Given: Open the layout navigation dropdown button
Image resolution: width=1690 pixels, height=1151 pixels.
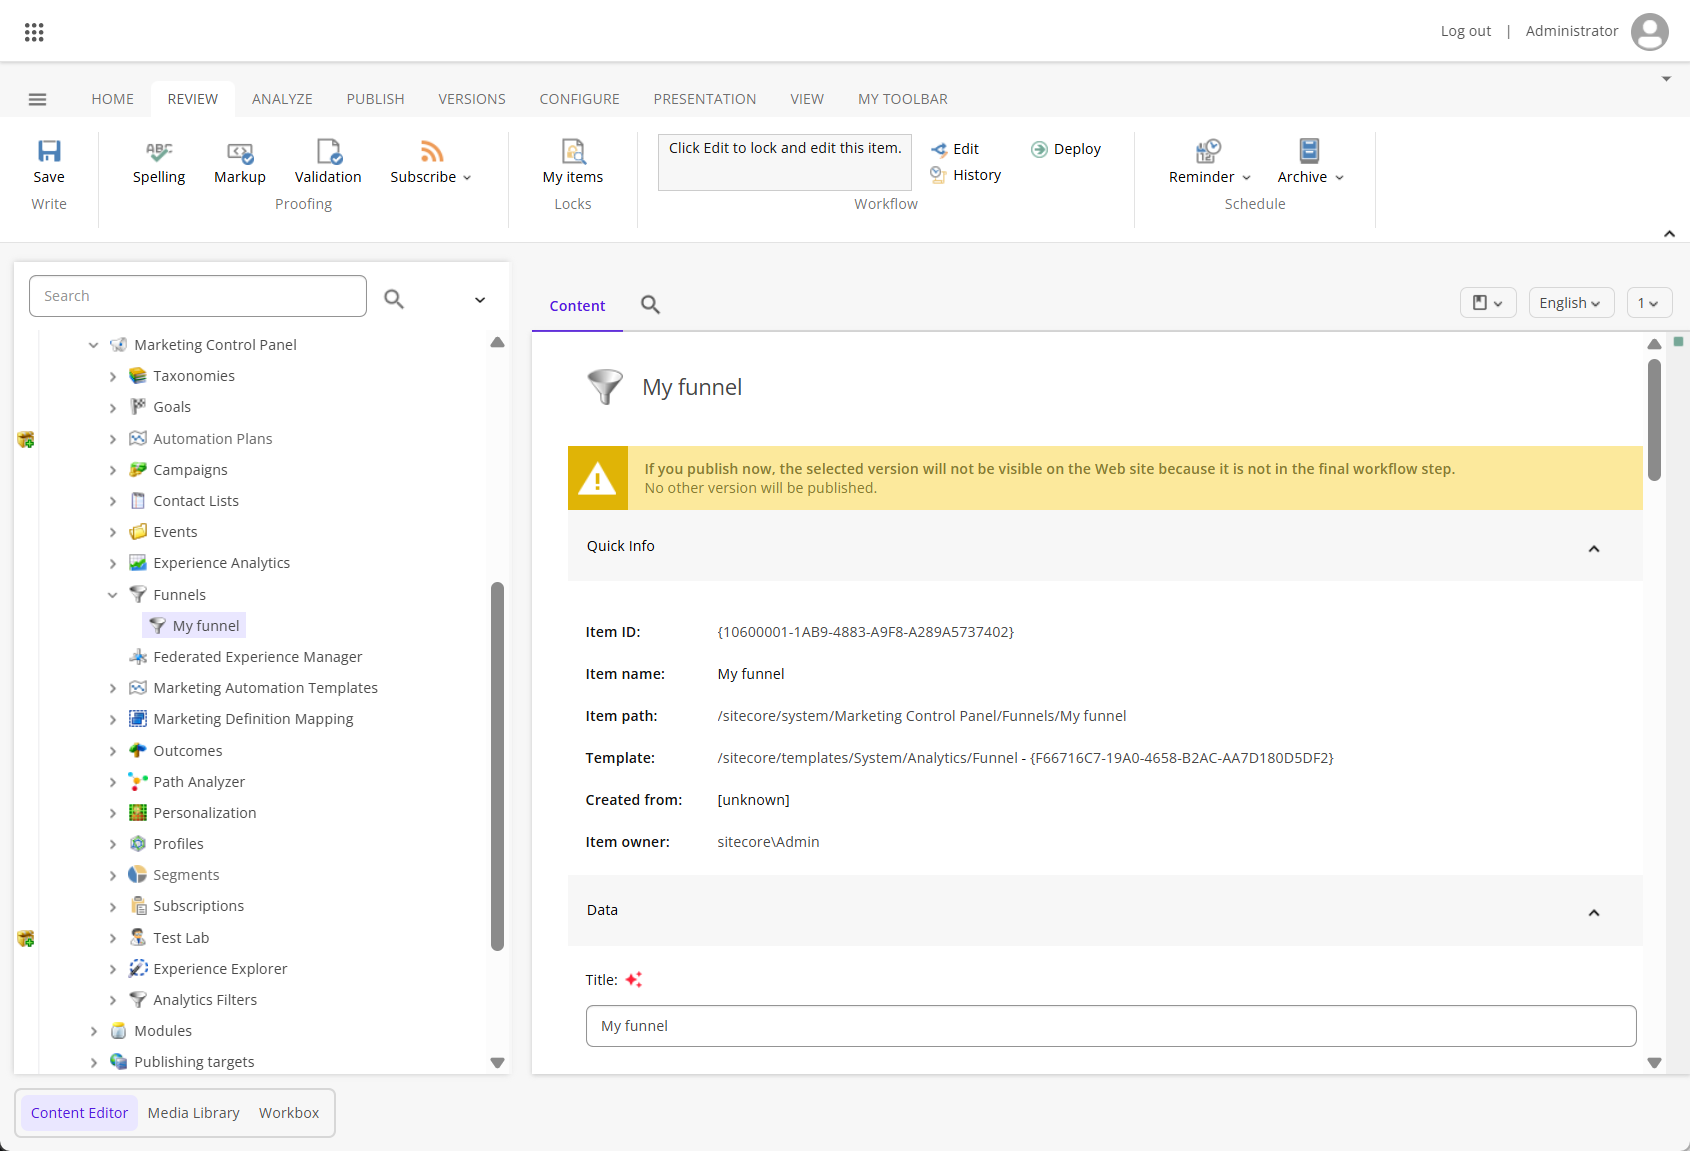Looking at the screenshot, I should click(x=1488, y=303).
